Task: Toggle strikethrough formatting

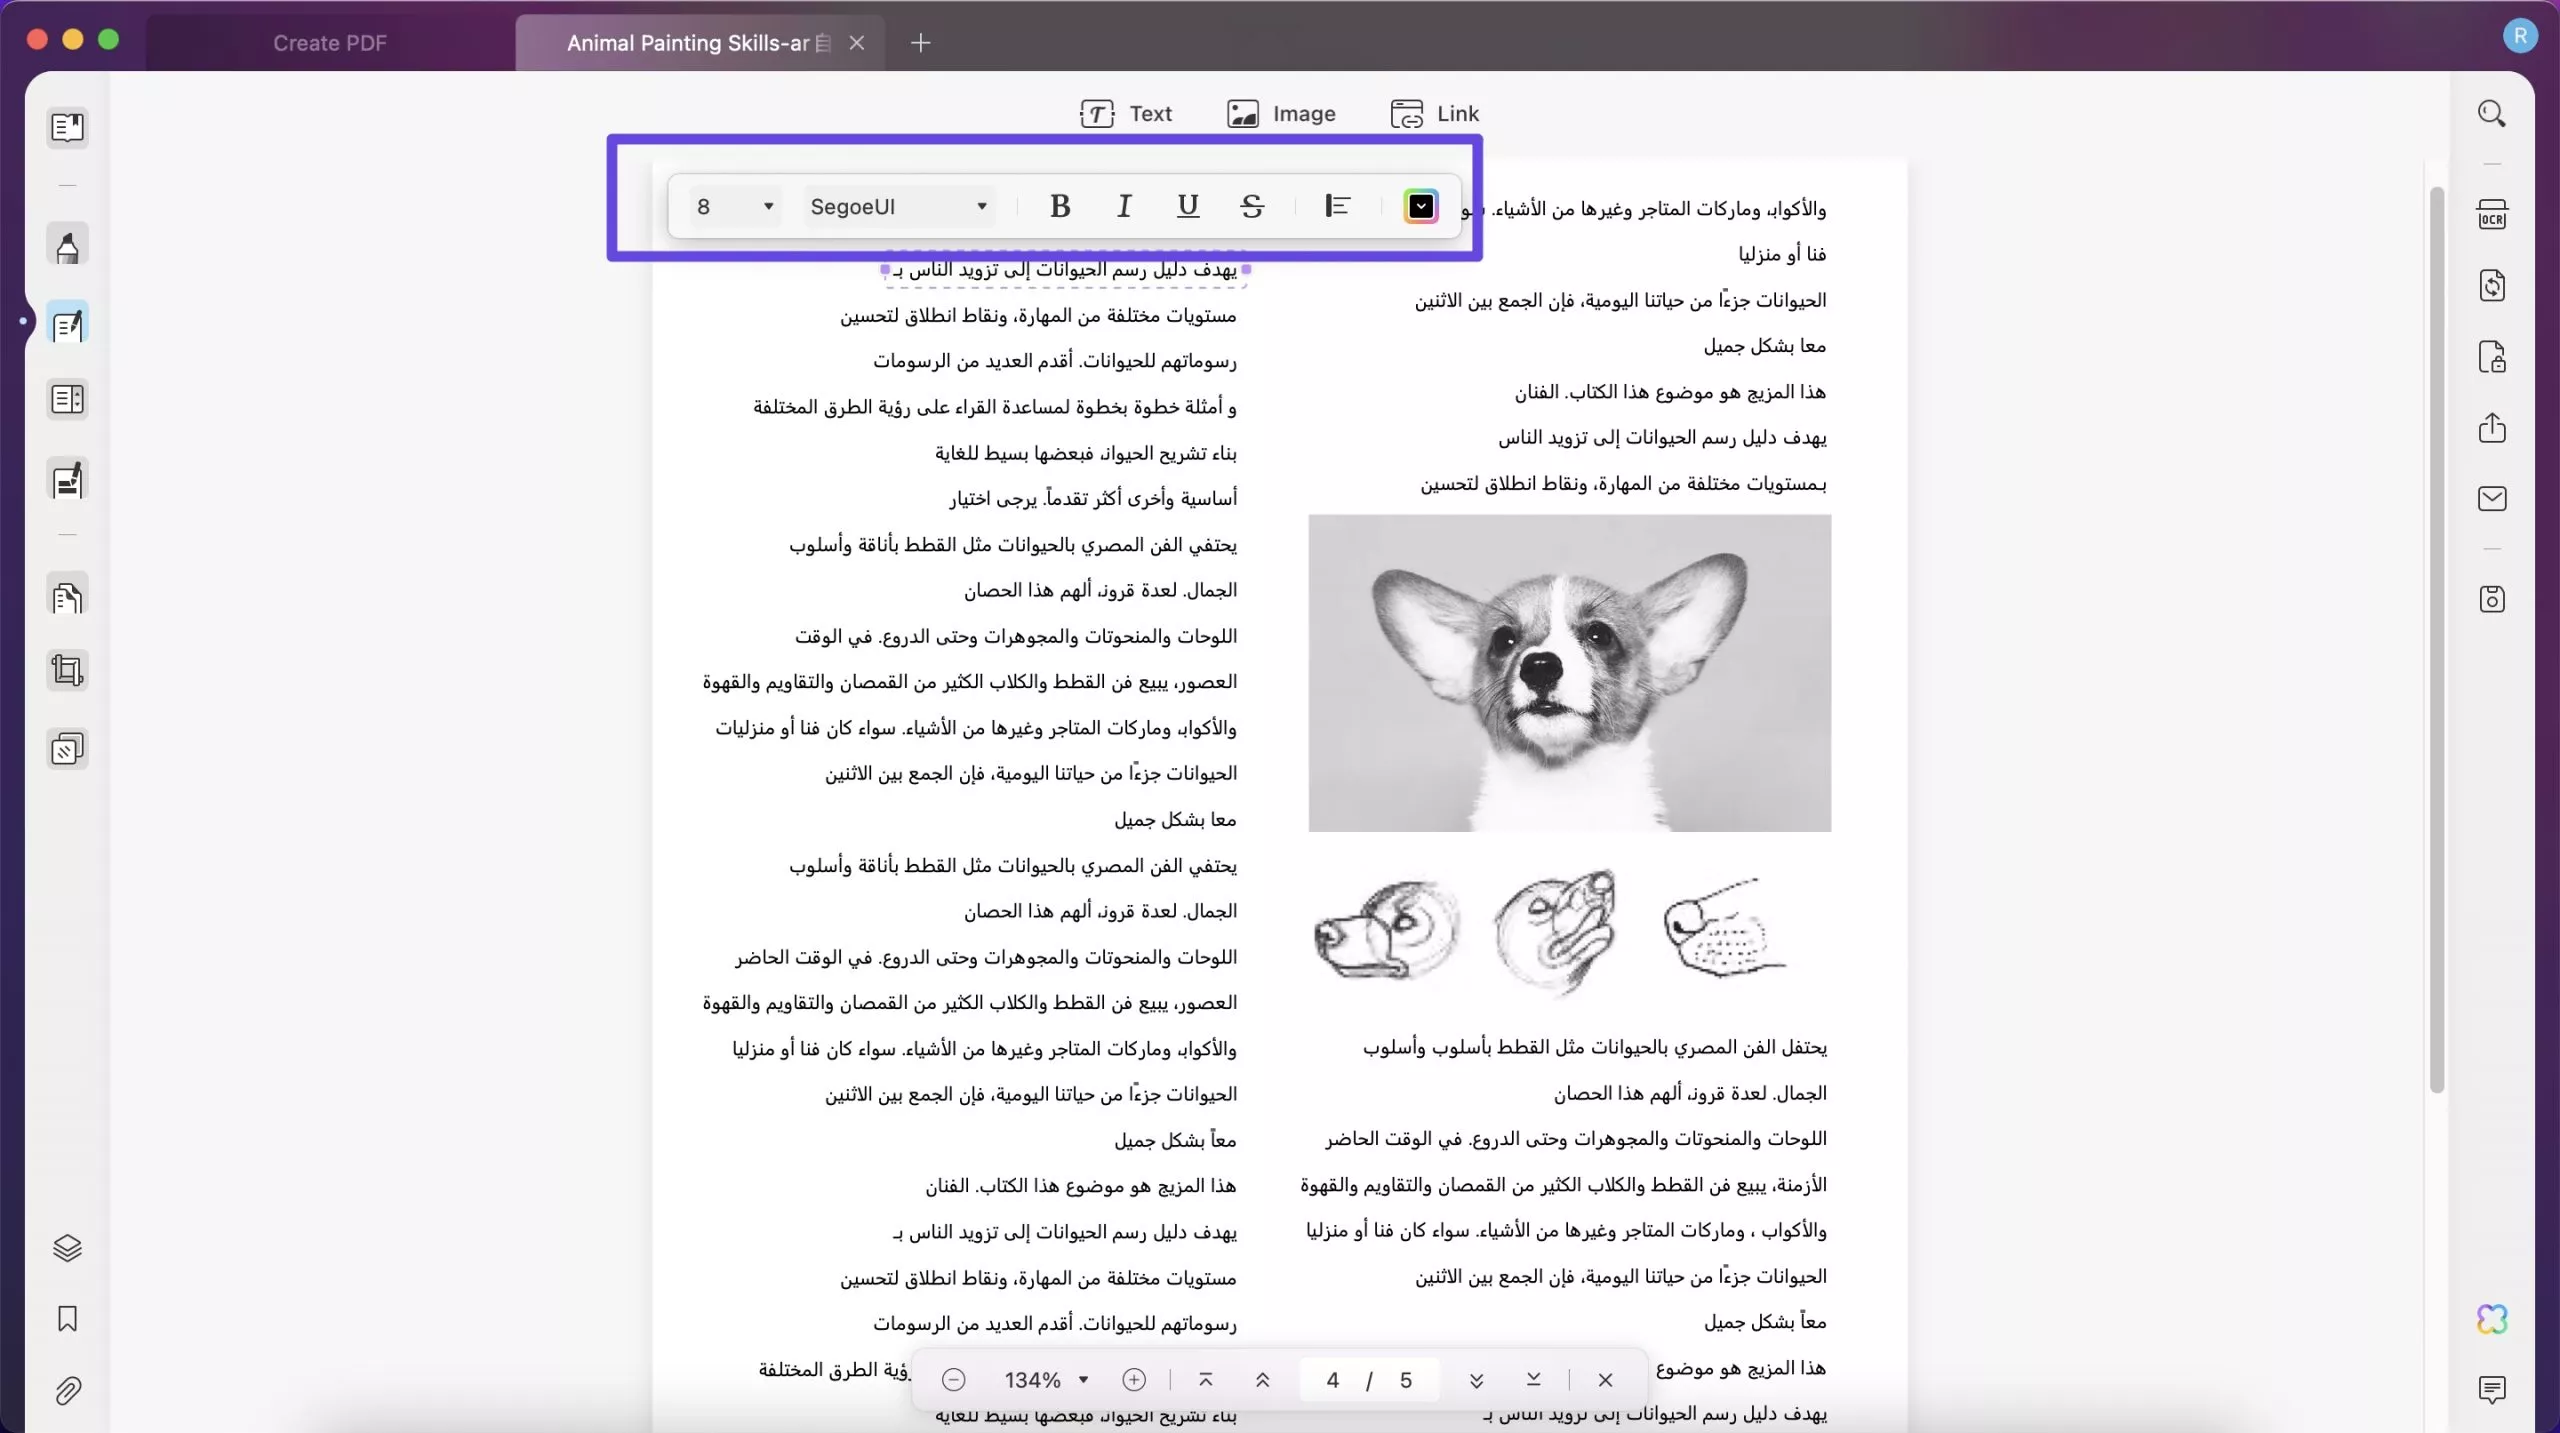Action: point(1252,206)
